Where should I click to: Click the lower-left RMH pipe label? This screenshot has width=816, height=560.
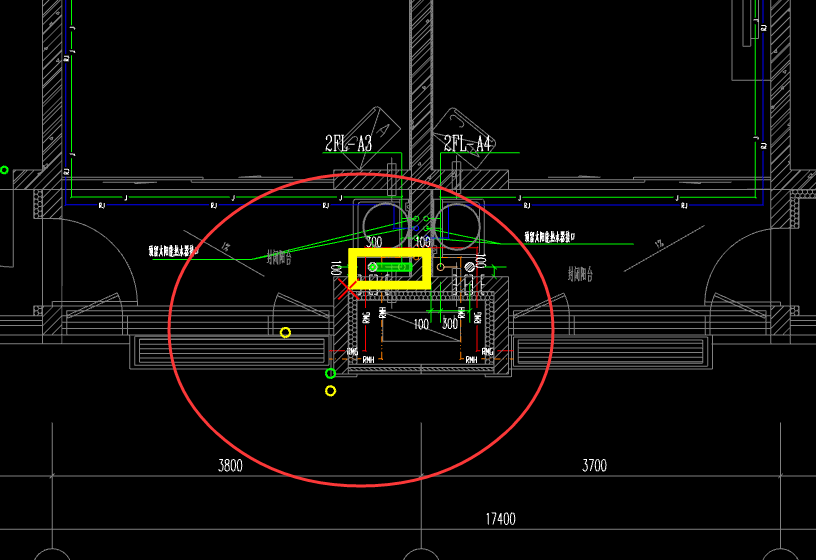click(x=368, y=360)
